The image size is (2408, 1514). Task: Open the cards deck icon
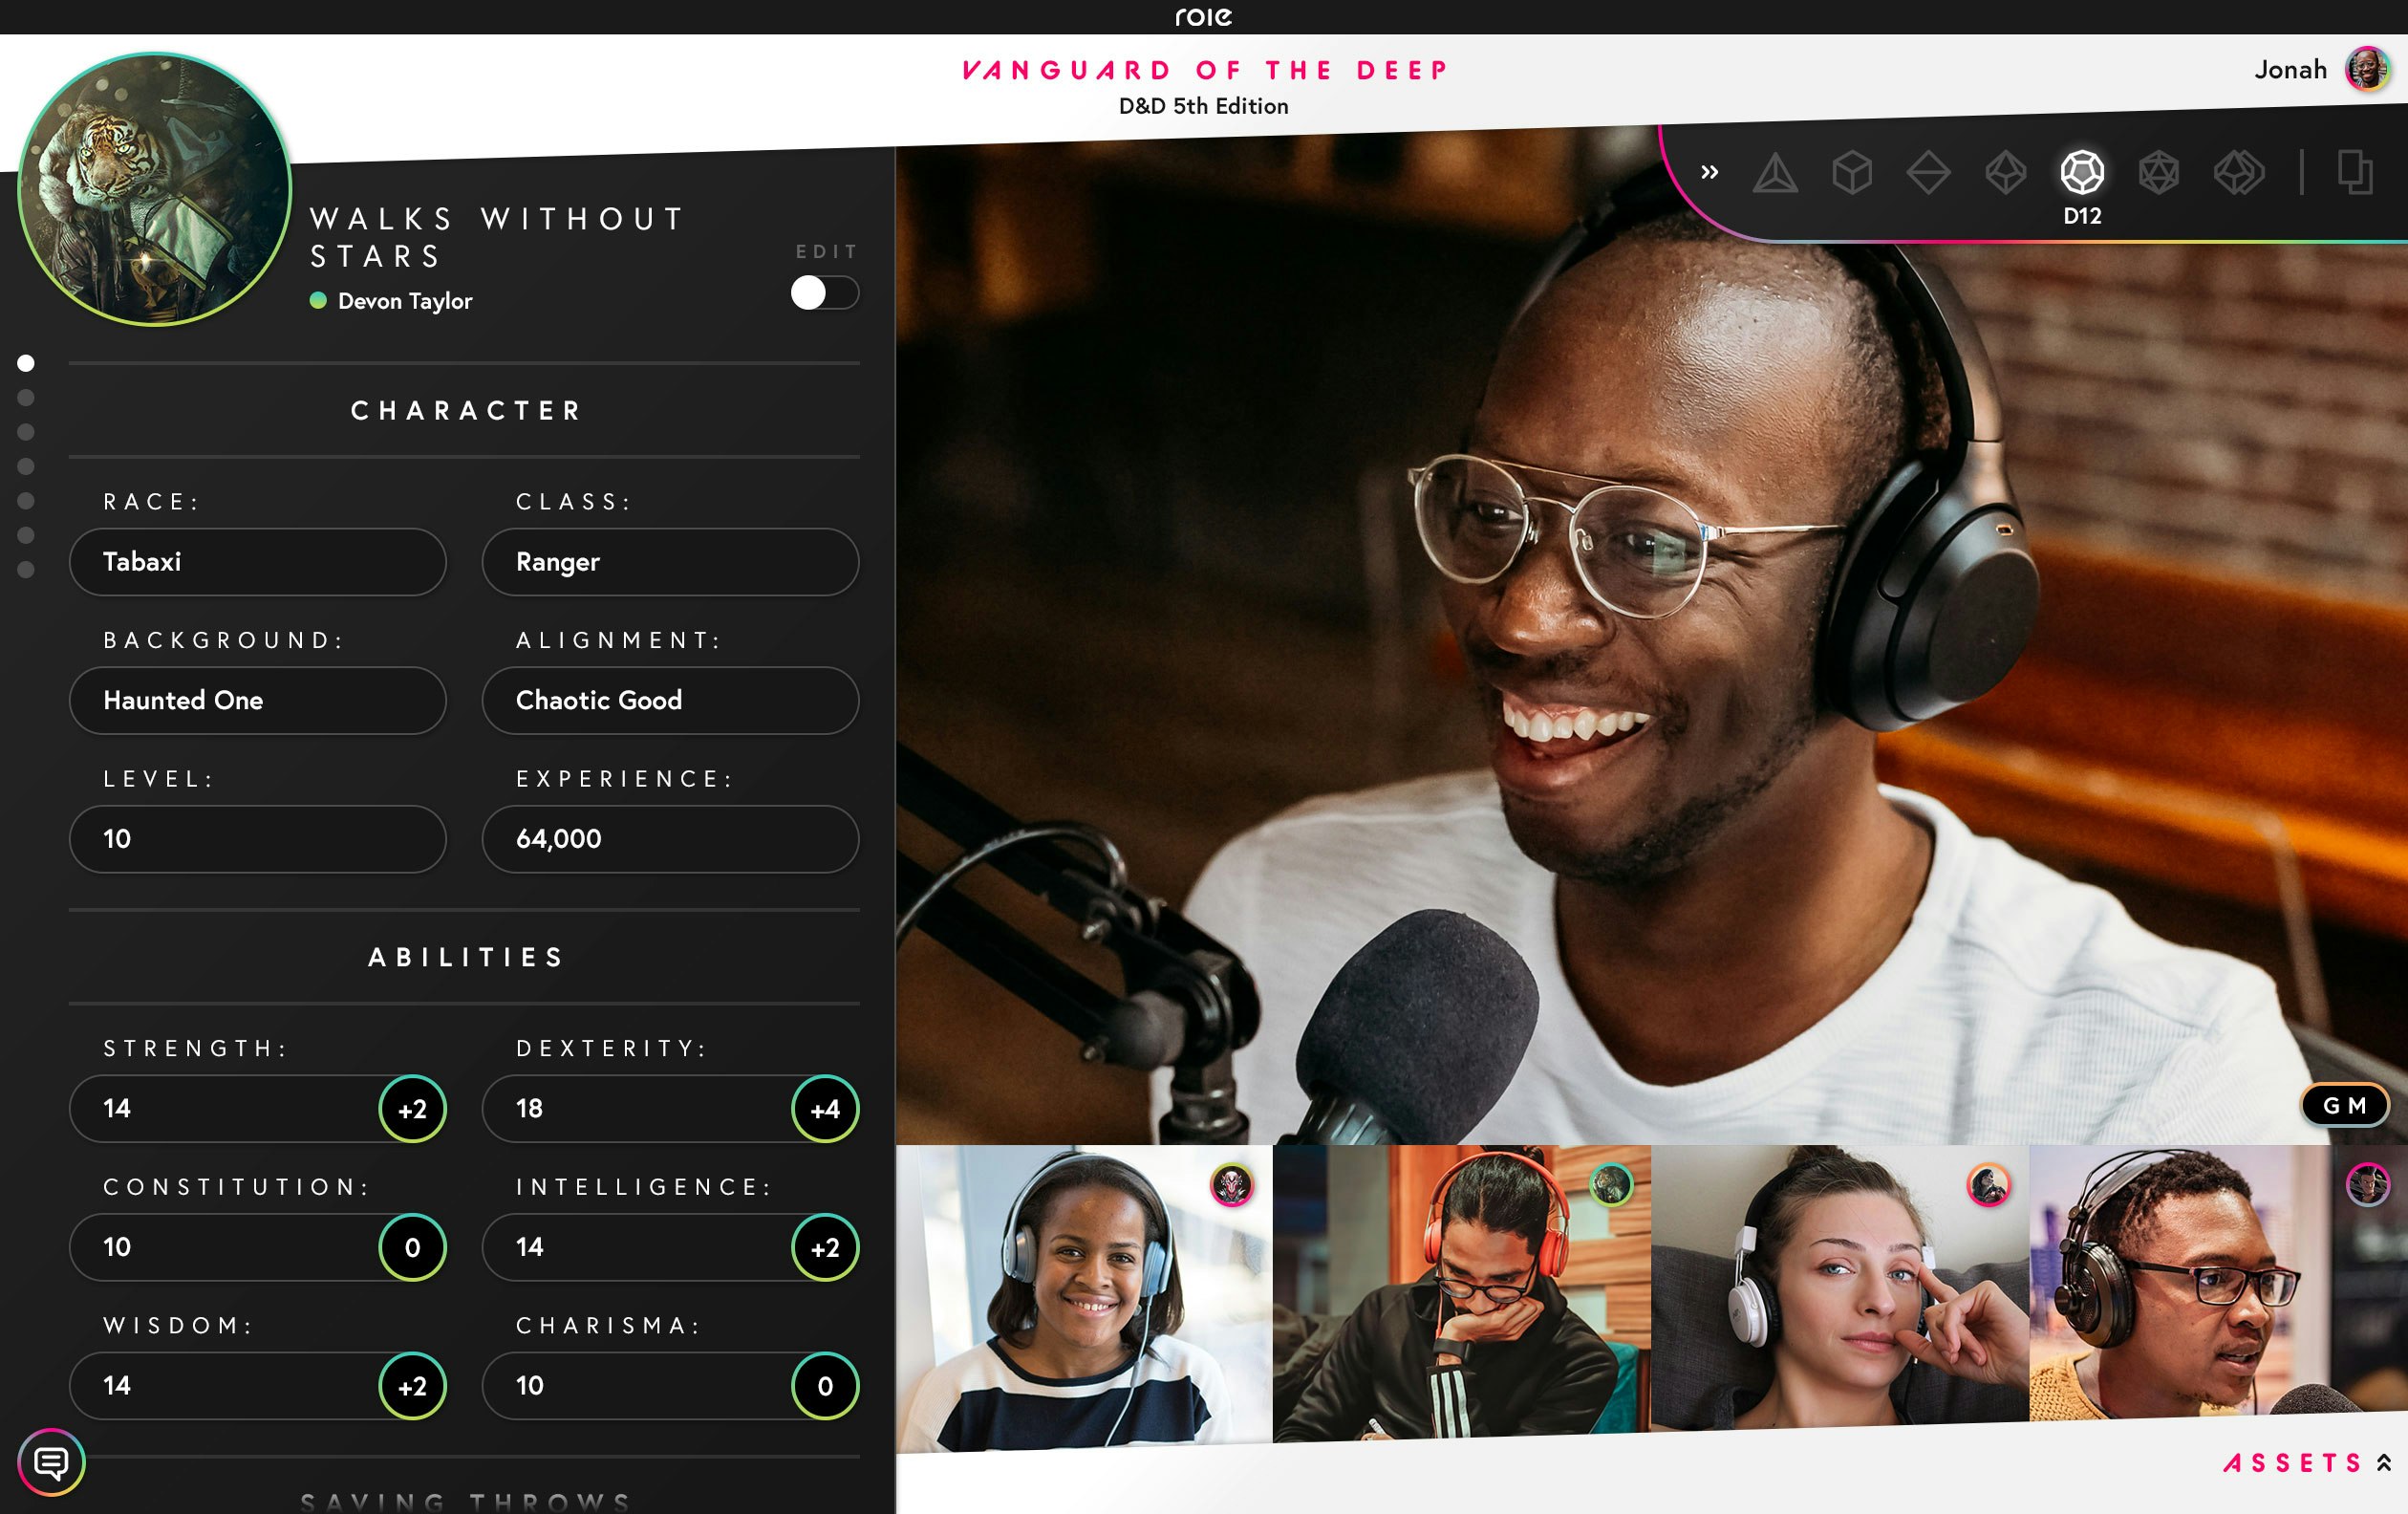click(x=2354, y=172)
